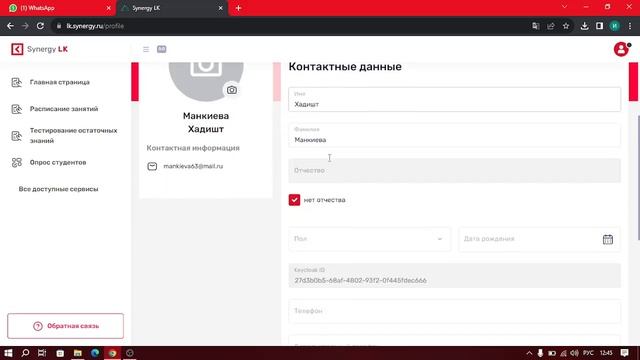Click the translate page icon in address bar
The image size is (640, 360).
click(x=536, y=26)
